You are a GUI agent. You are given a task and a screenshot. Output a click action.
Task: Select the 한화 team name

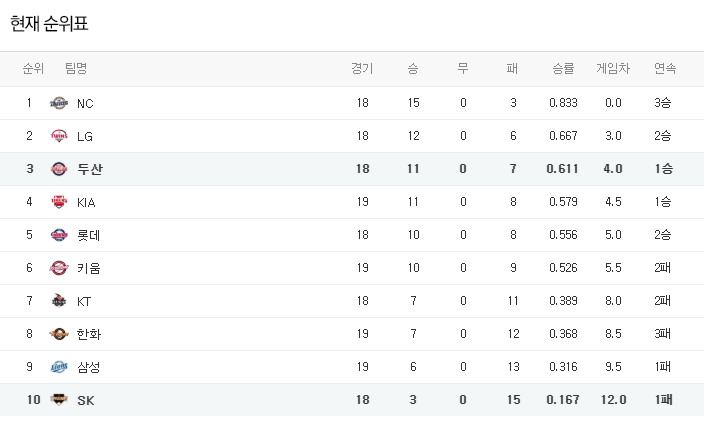pos(89,334)
